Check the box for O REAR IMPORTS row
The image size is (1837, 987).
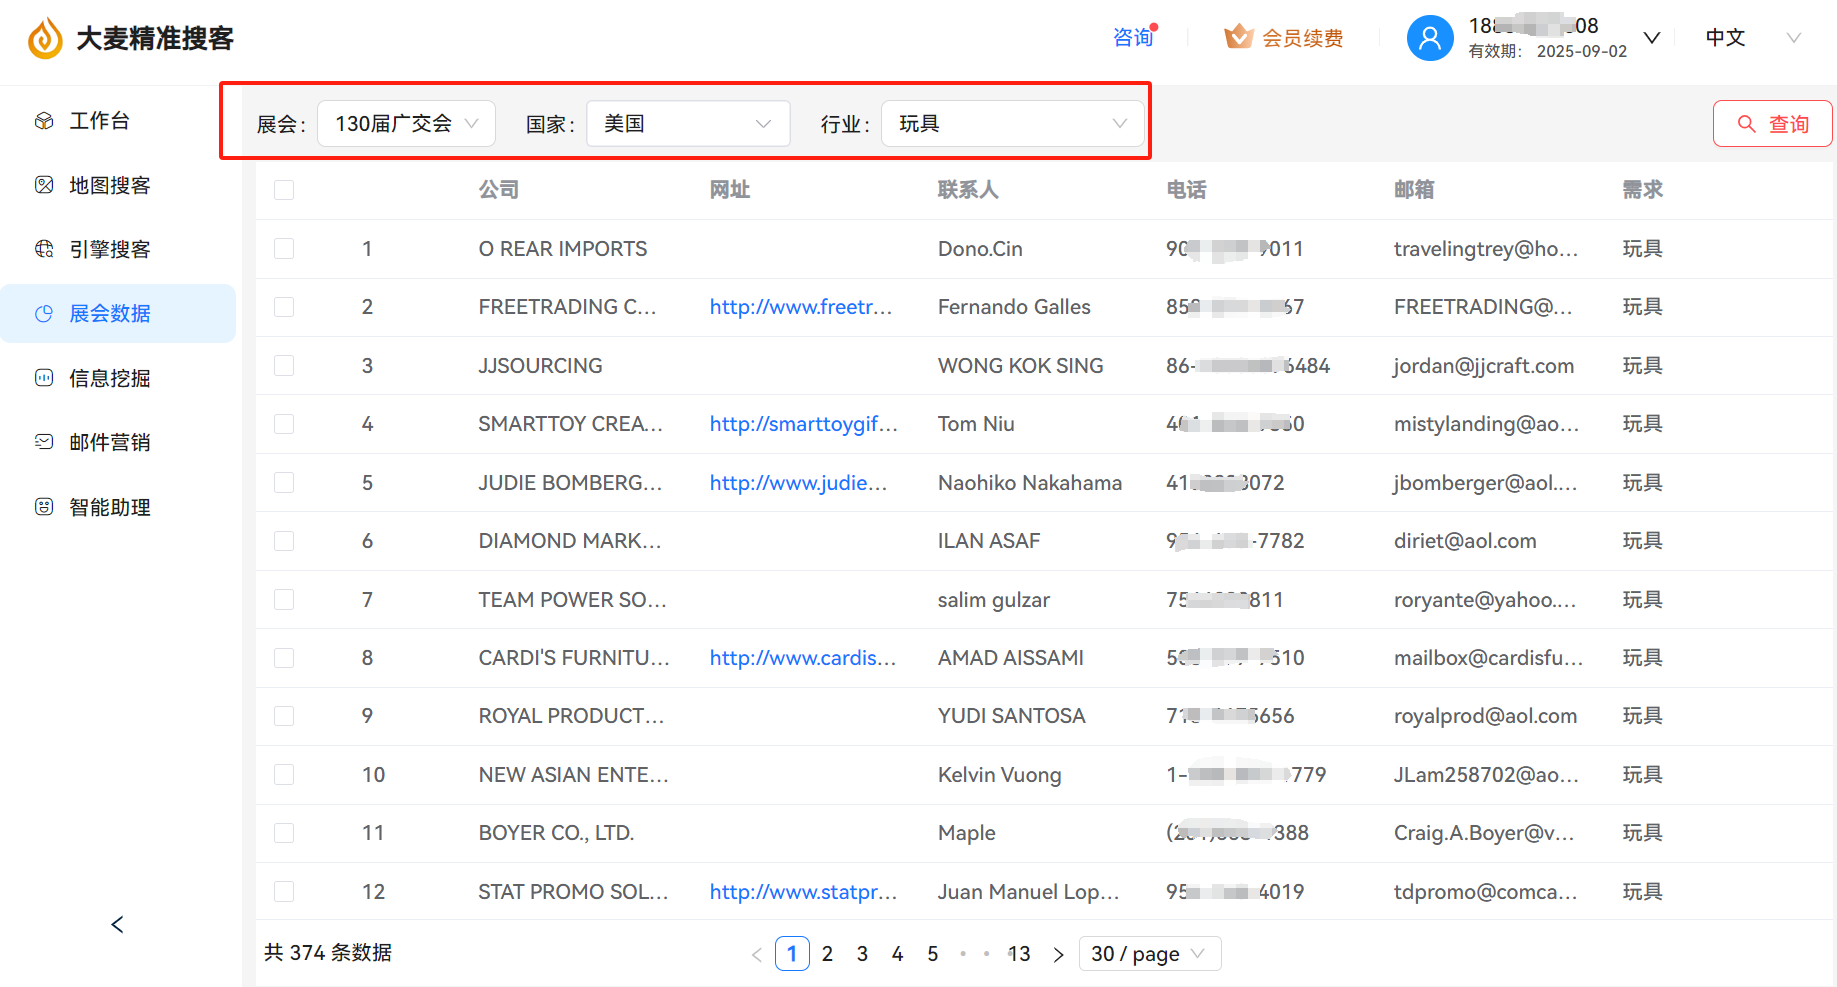click(x=284, y=249)
